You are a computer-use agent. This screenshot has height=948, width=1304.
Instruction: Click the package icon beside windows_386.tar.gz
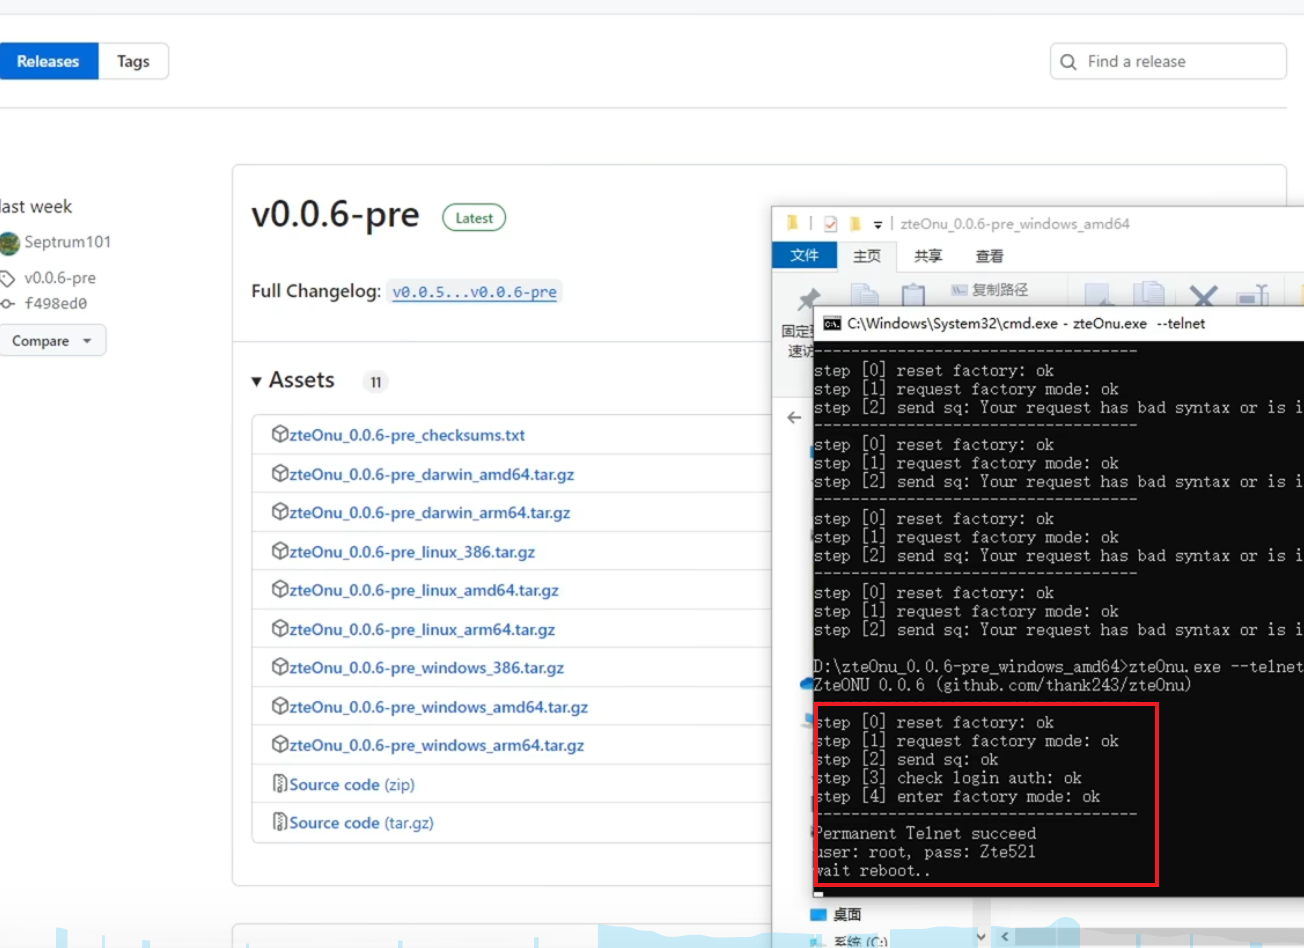coord(280,666)
